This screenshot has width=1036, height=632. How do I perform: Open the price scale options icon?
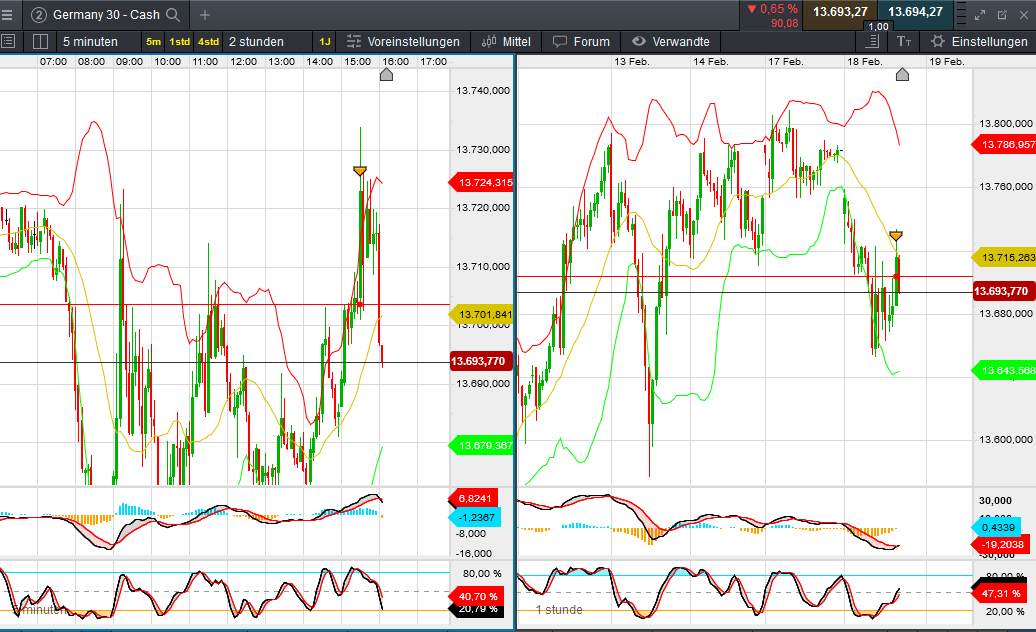point(872,42)
